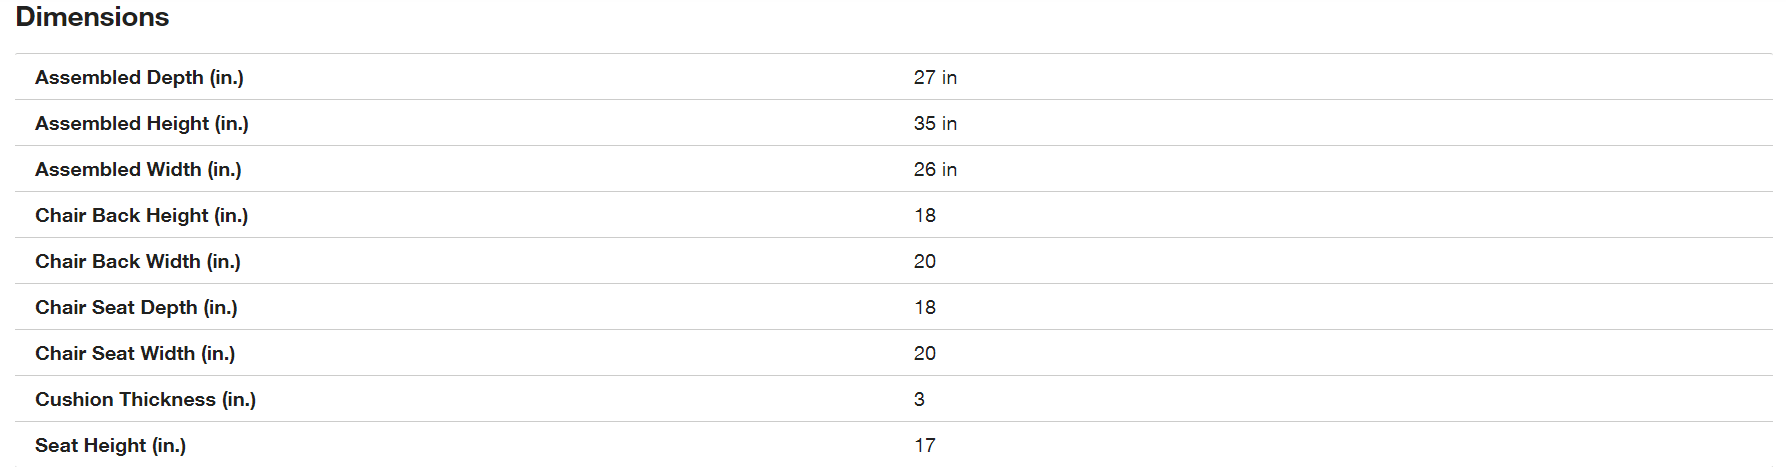Click the Chair Back Width value 20
1786x467 pixels.
click(925, 261)
